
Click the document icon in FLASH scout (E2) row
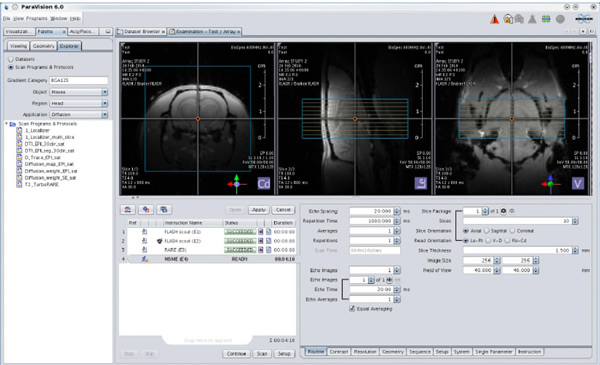(269, 241)
